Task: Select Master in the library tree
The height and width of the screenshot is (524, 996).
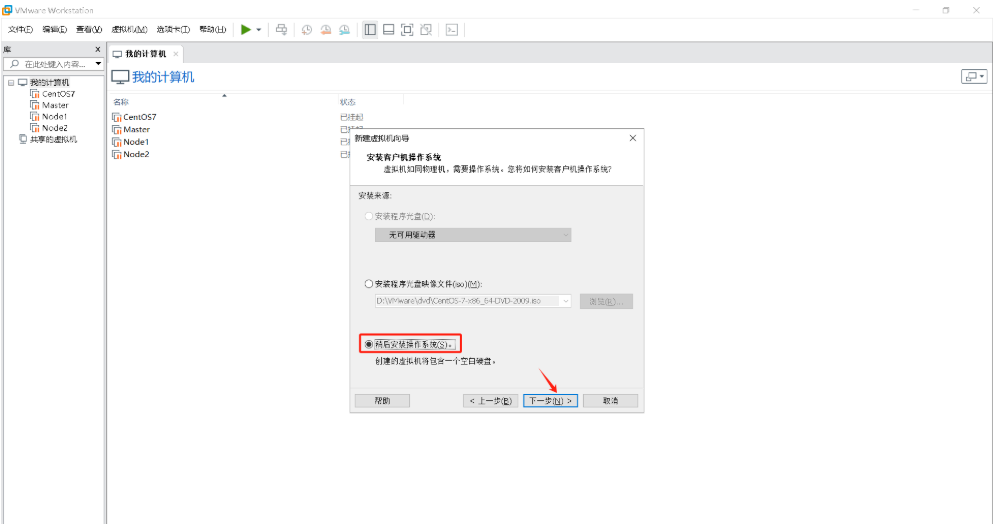Action: tap(55, 105)
